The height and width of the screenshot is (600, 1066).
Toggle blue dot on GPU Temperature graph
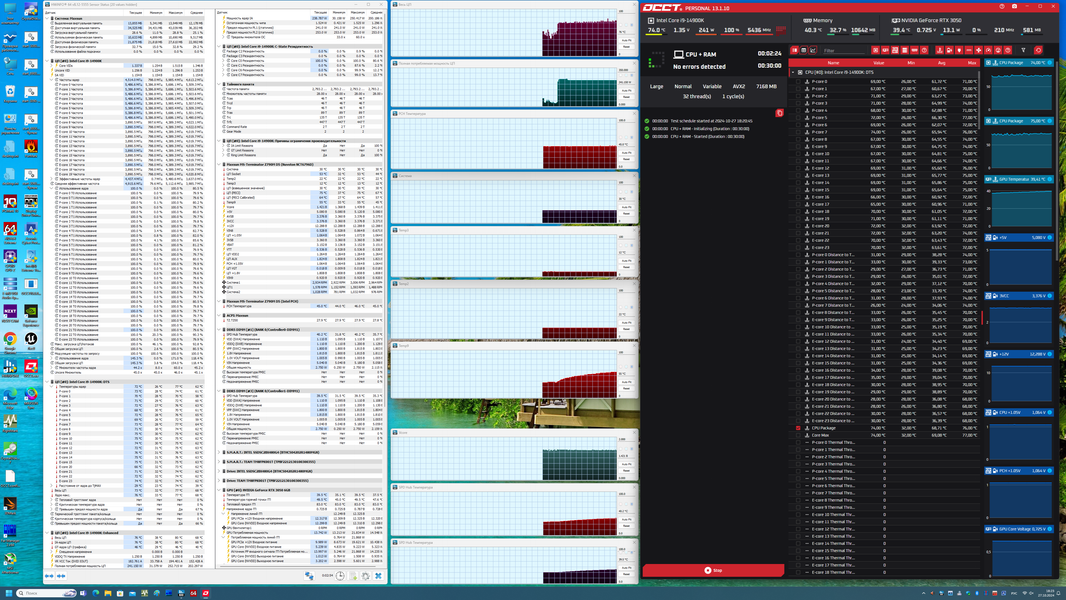click(x=1050, y=179)
